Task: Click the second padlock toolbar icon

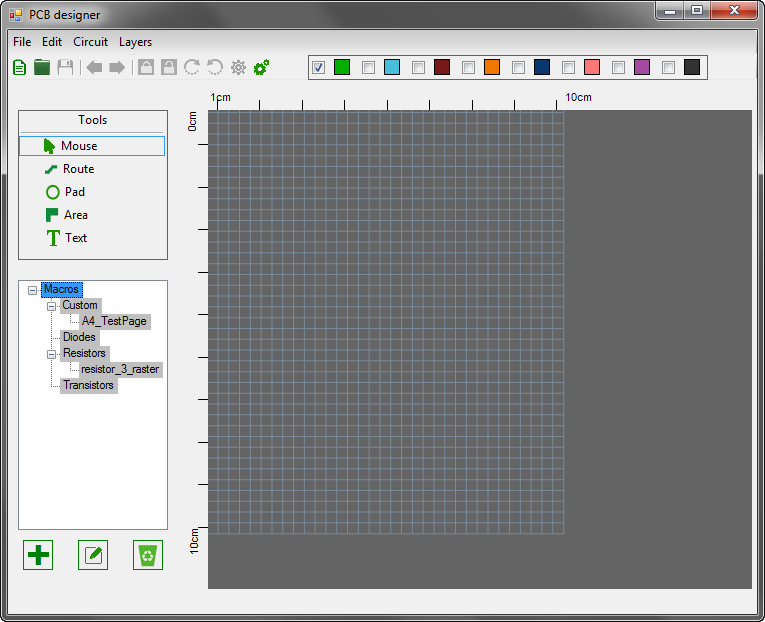Action: tap(169, 67)
